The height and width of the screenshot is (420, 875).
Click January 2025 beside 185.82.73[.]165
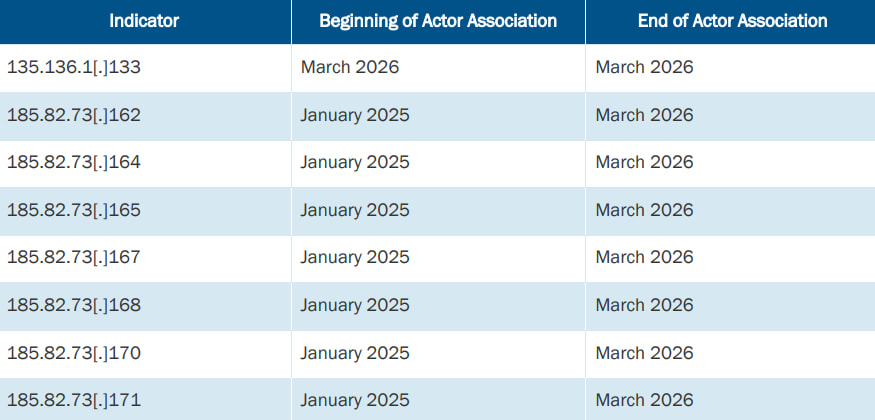coord(355,210)
